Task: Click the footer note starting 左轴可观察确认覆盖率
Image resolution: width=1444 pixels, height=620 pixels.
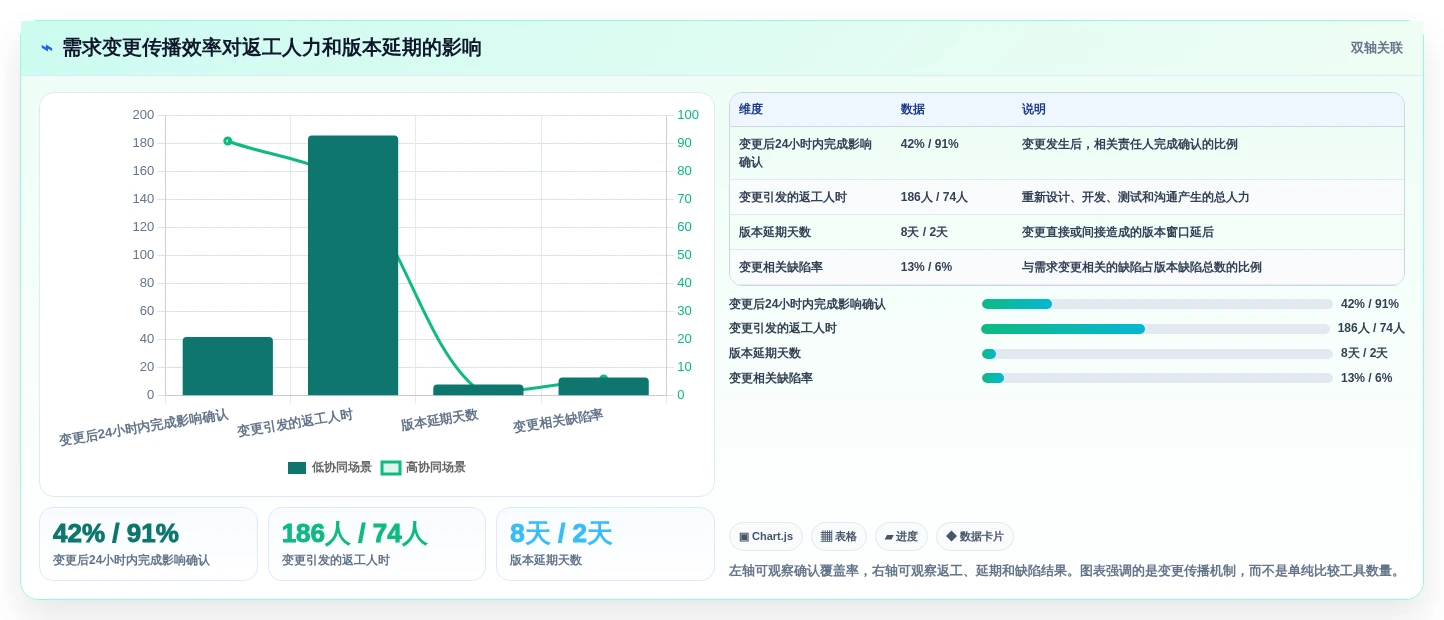Action: tap(1066, 571)
